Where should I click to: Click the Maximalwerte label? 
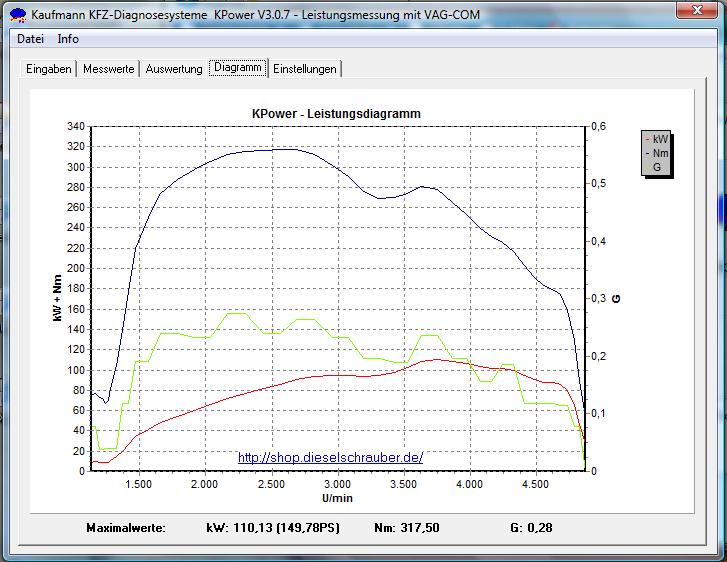point(126,527)
